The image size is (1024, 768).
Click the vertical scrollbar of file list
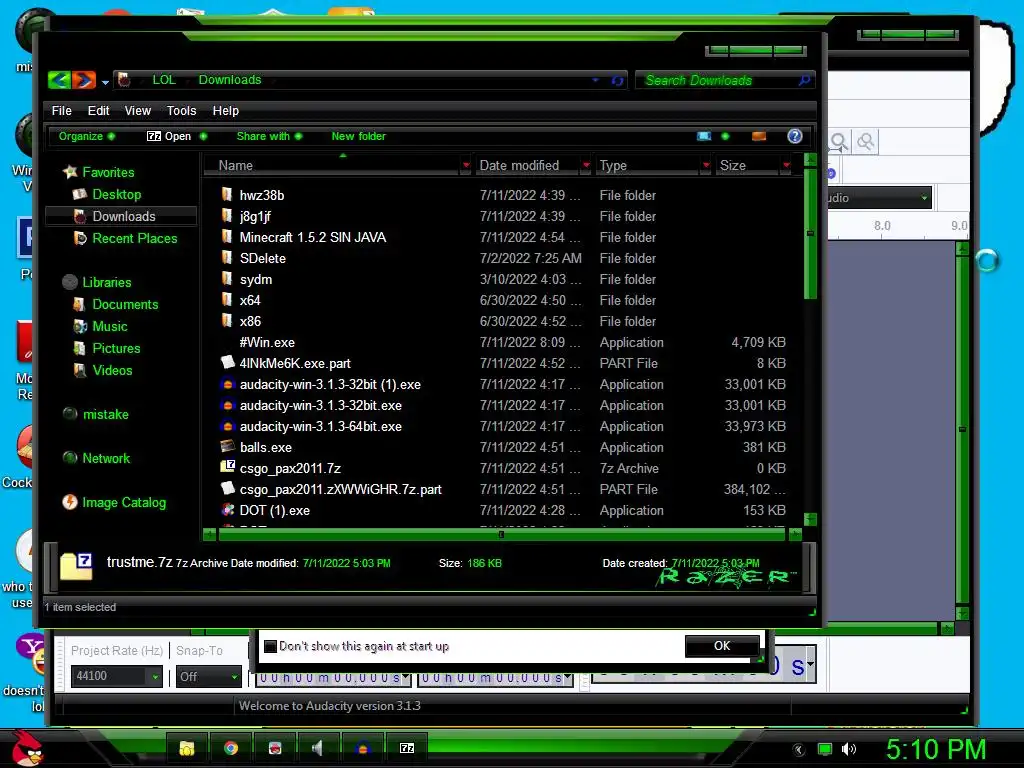[x=810, y=234]
